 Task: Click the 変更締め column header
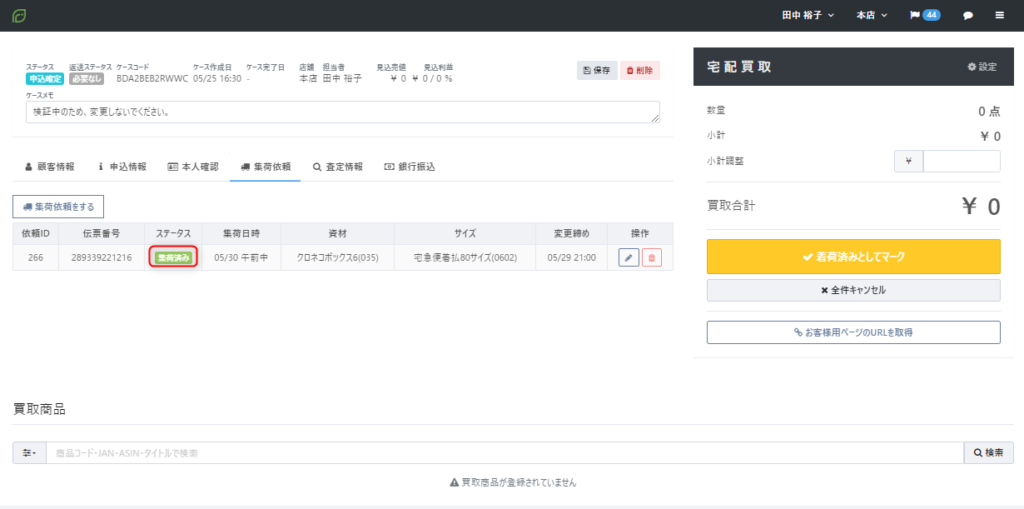(571, 233)
